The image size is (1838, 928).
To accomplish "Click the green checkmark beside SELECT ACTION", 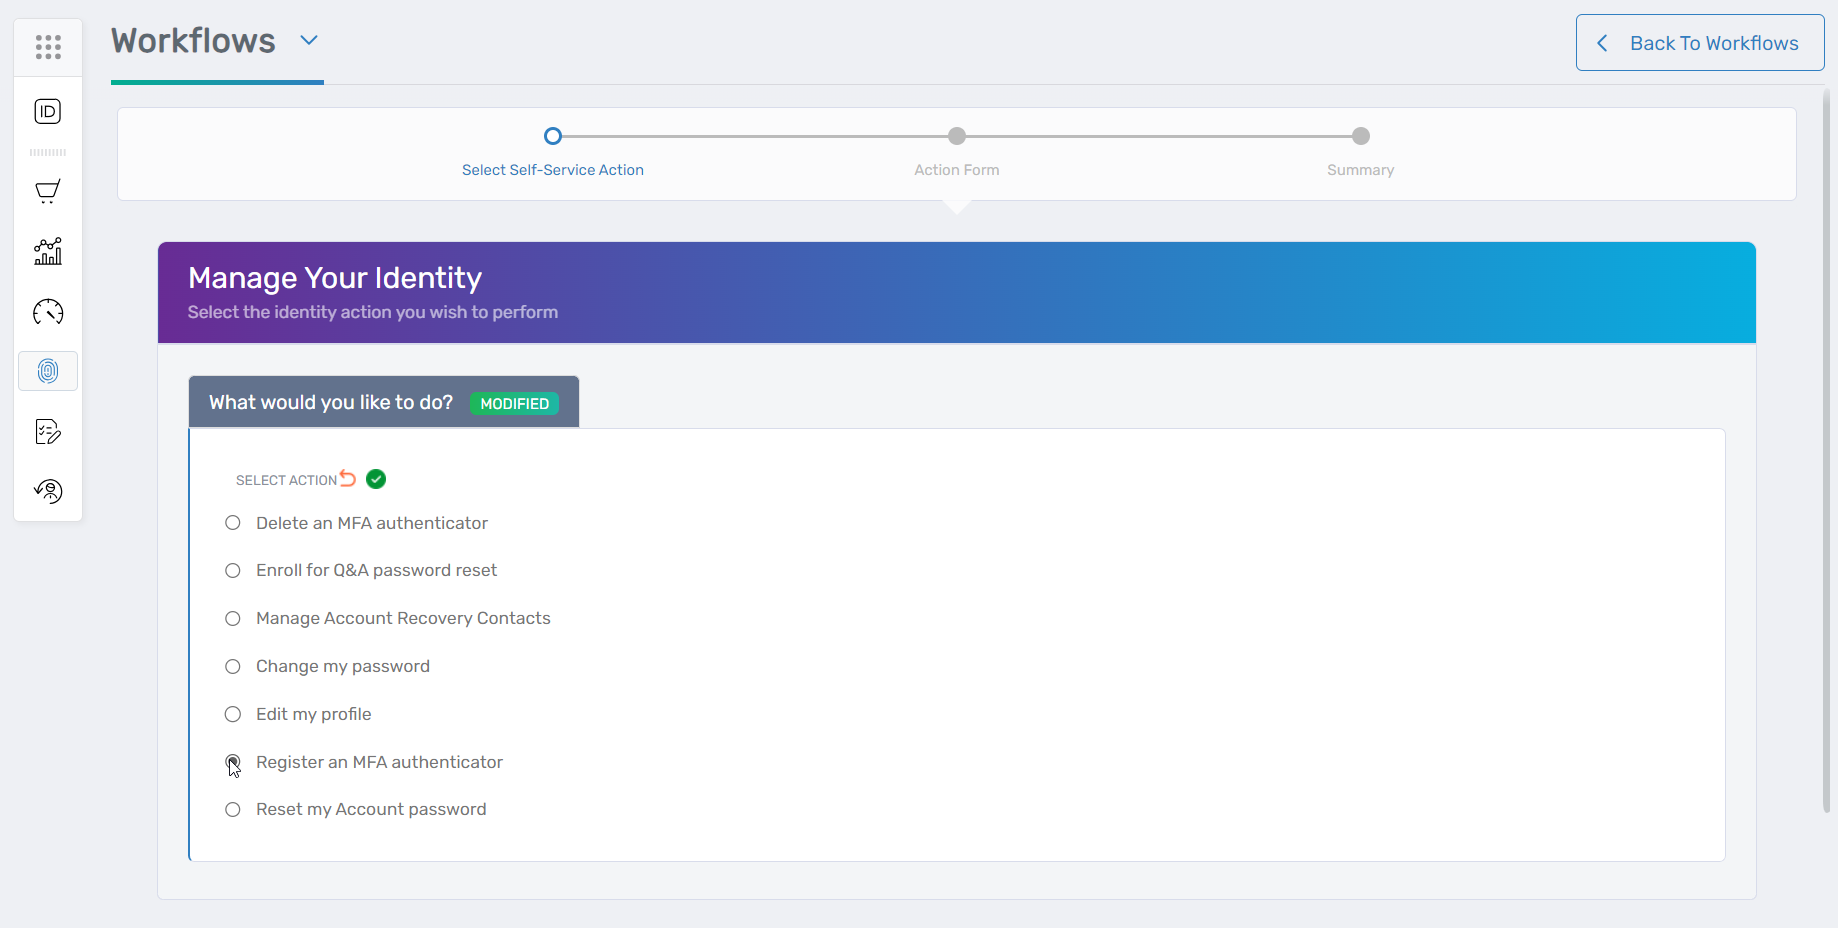I will (375, 479).
